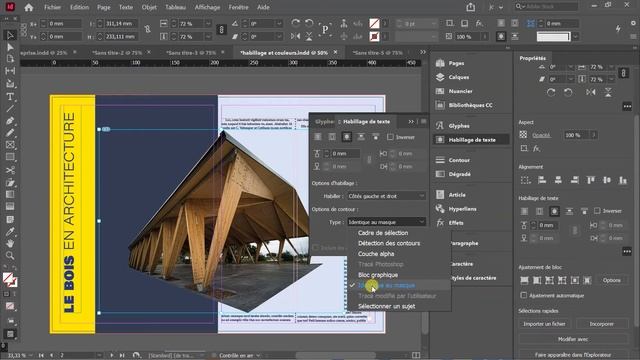Image resolution: width=640 pixels, height=360 pixels.
Task: Select the Type tool
Action: 10,97
